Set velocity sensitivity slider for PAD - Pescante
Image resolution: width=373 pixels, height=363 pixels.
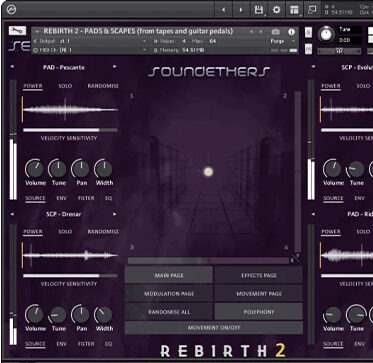[x=70, y=130]
